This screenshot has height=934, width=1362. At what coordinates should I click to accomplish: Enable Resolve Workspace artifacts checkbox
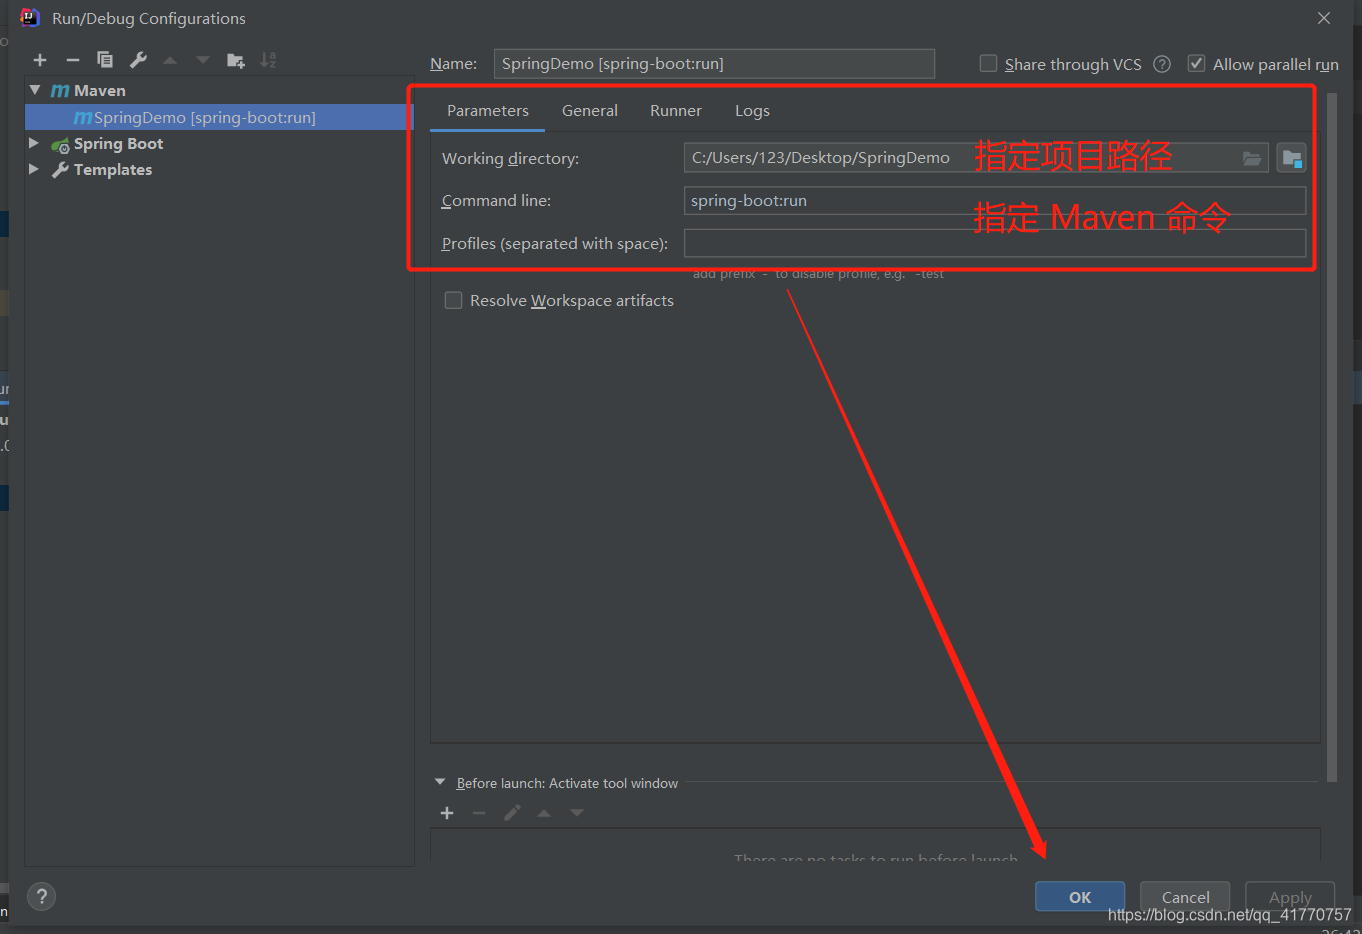coord(453,300)
